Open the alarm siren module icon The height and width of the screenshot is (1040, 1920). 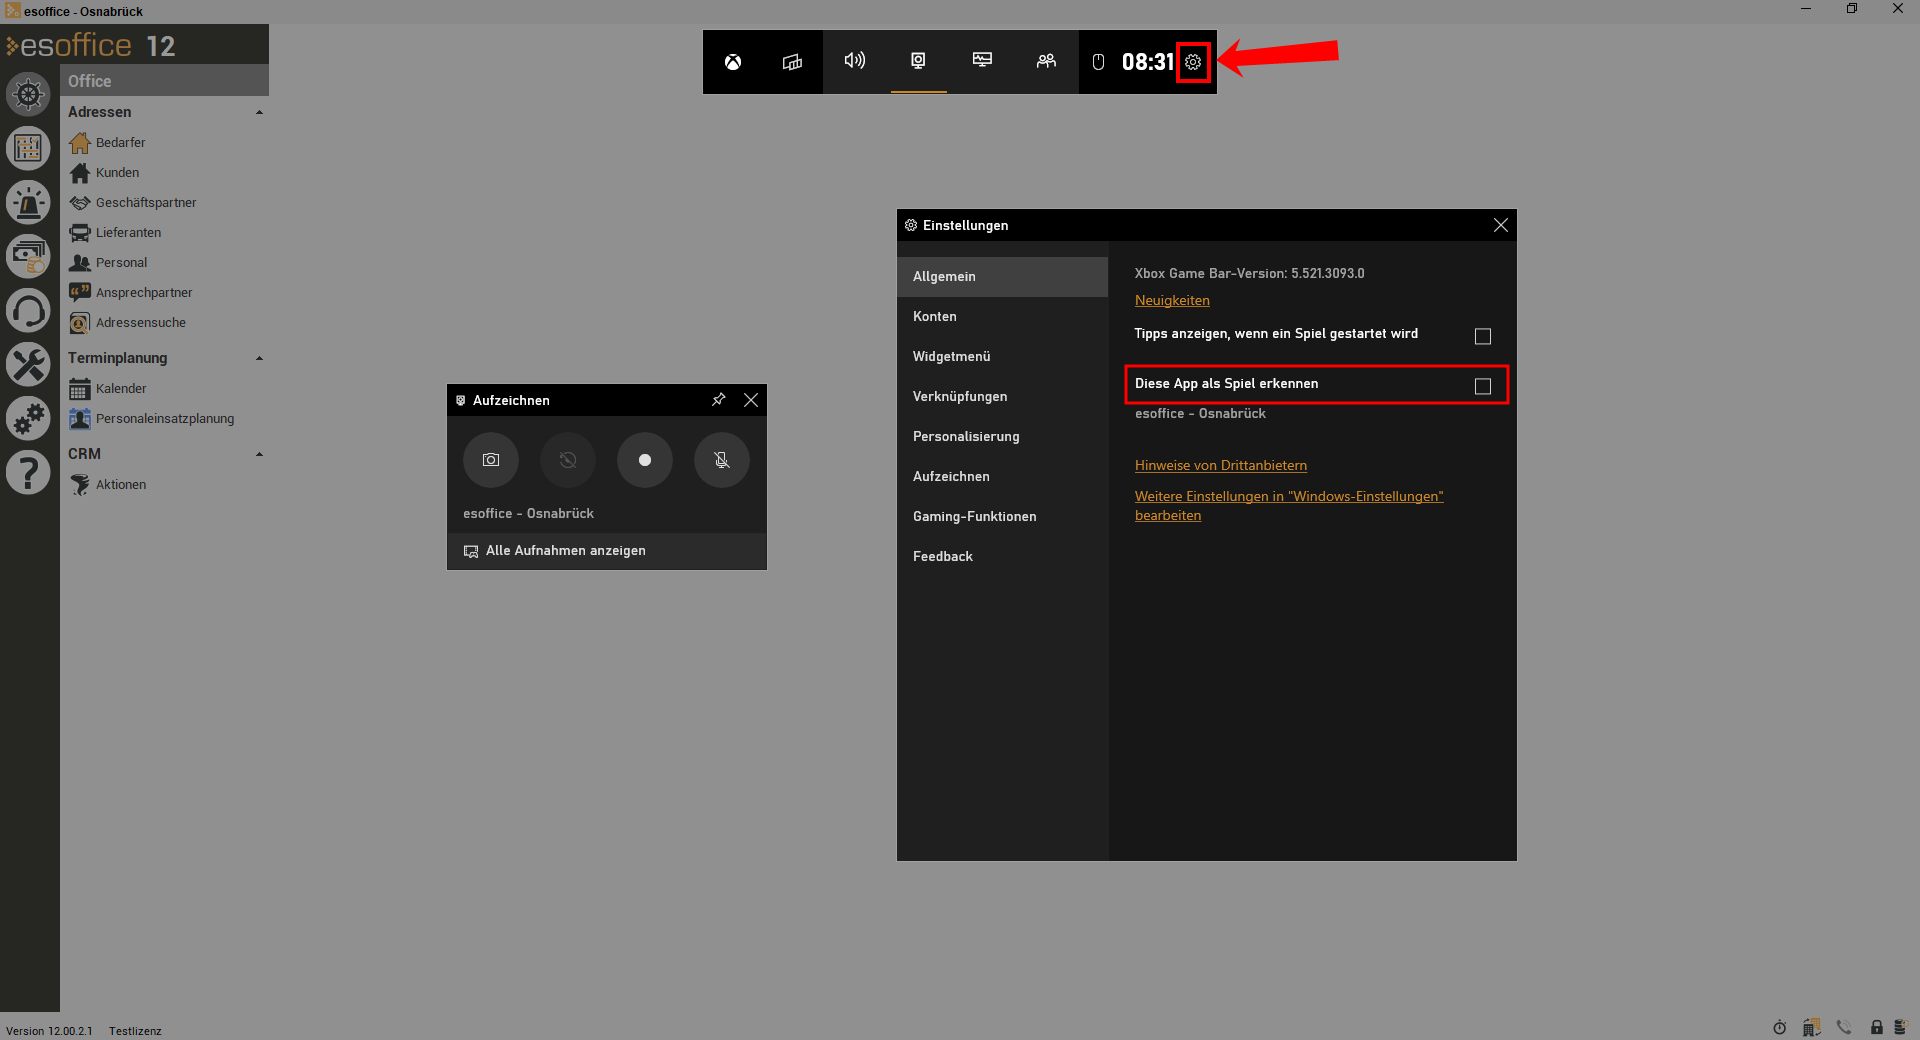click(28, 203)
